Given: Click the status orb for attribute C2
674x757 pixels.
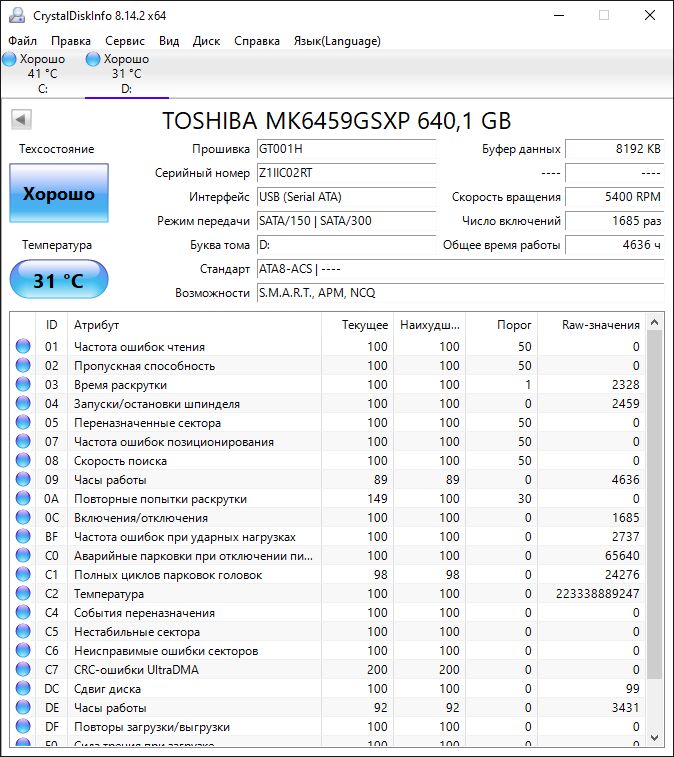Looking at the screenshot, I should 23,593.
